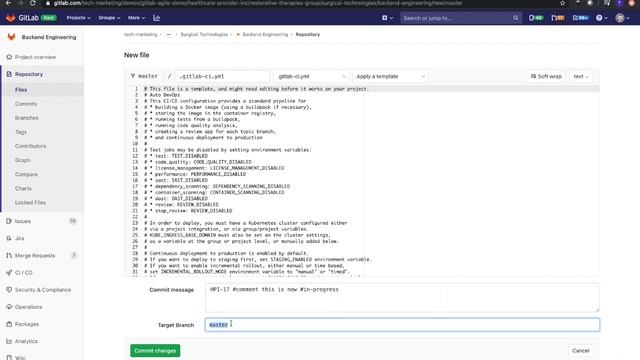
Task: Open Backend Engineering project avatar in sidebar
Action: 11,37
